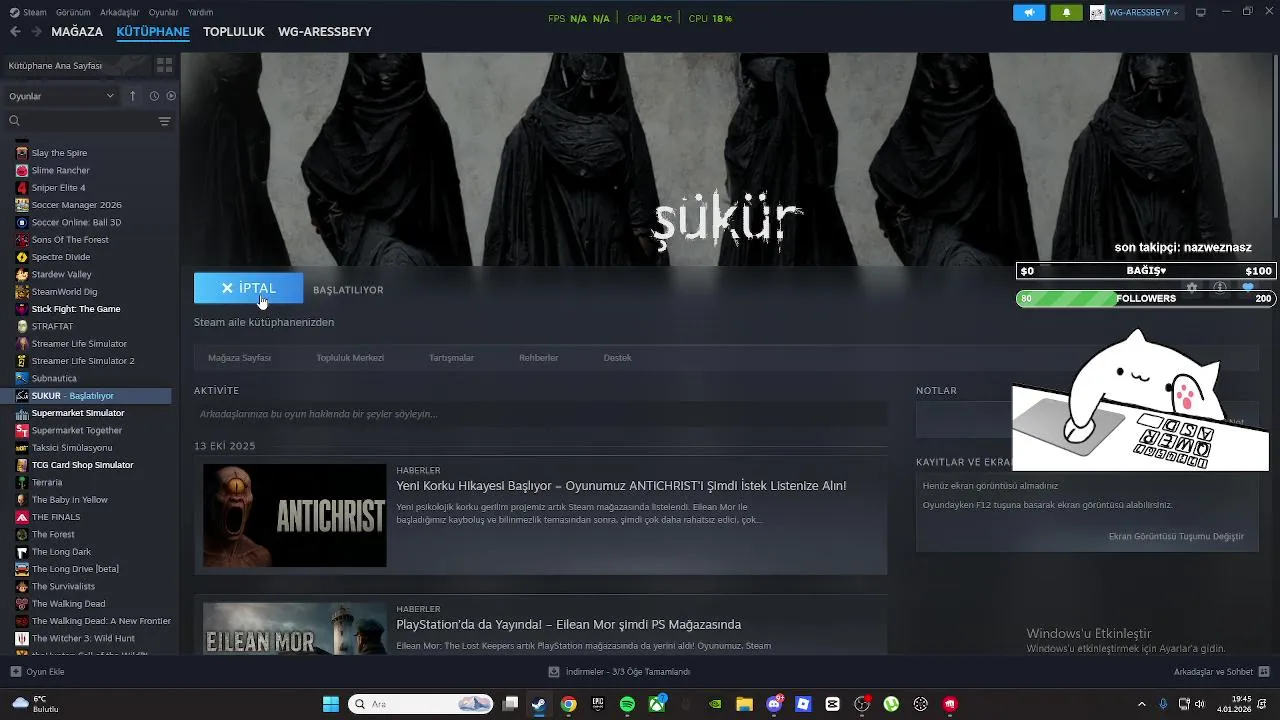Go forward with the navigation arrow

37,32
